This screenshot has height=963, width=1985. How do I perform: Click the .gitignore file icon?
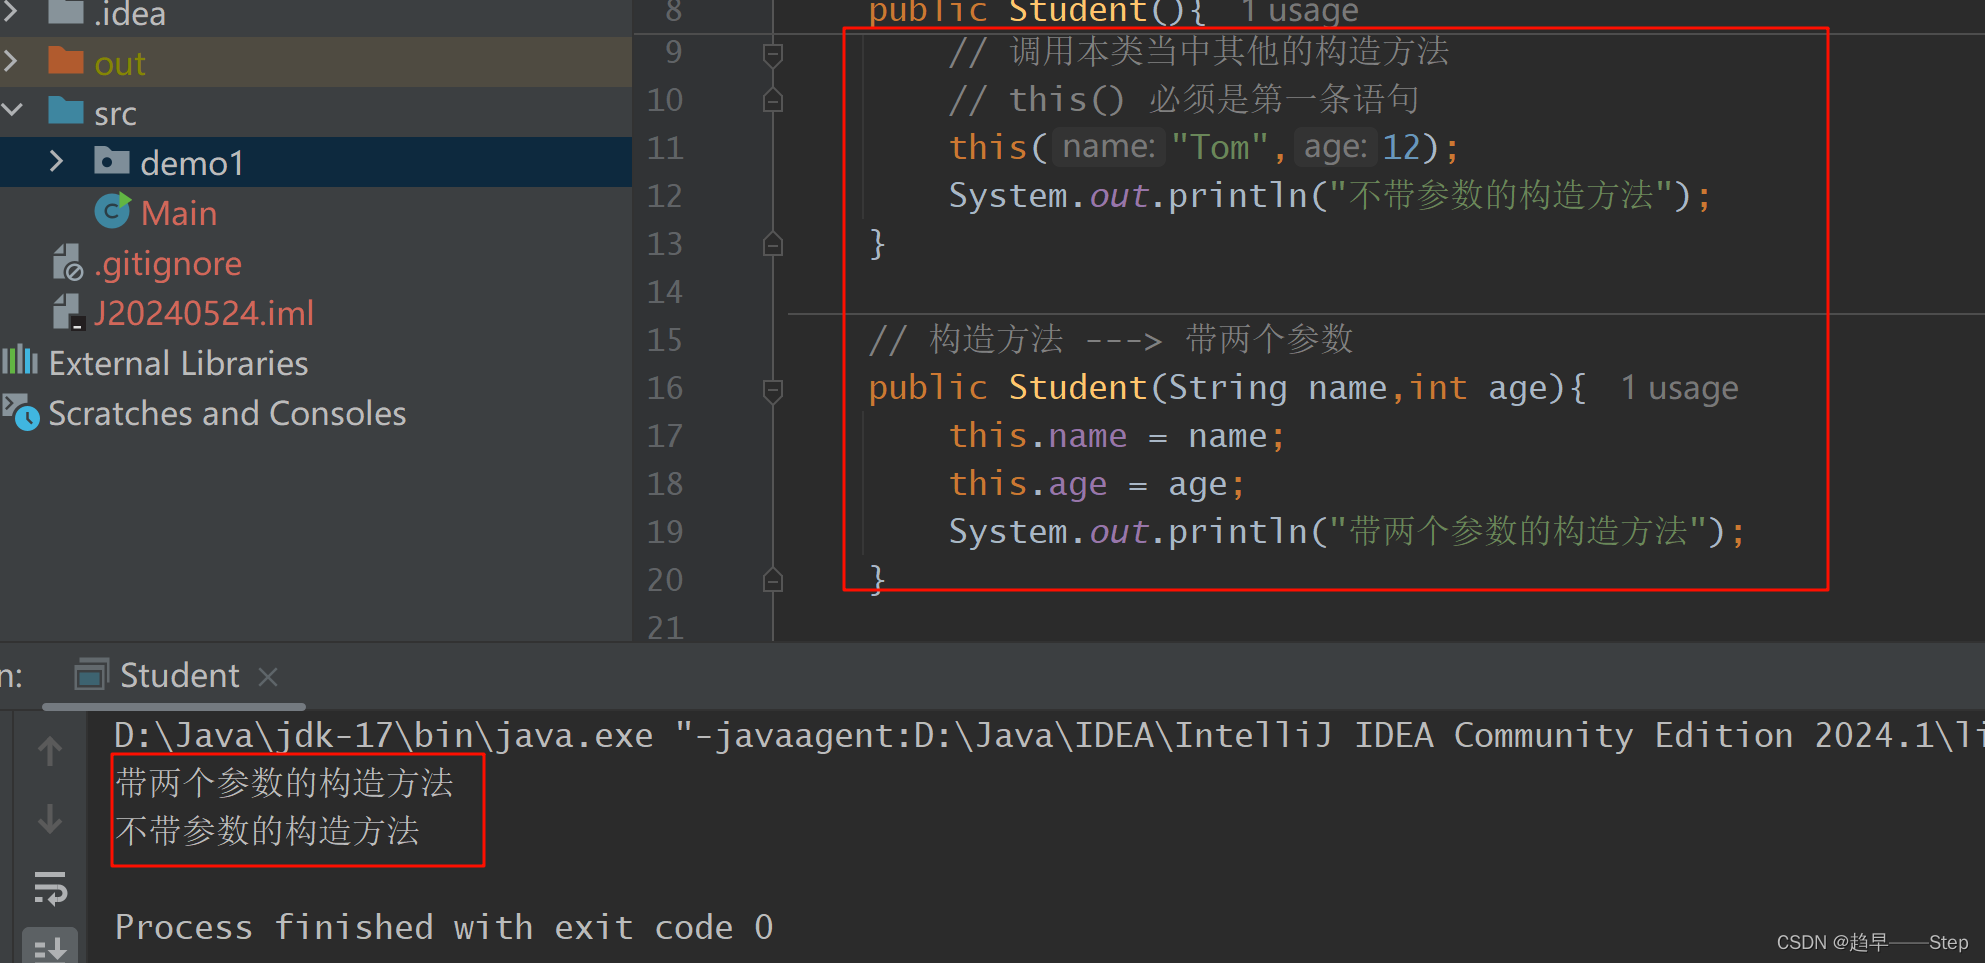click(x=67, y=262)
